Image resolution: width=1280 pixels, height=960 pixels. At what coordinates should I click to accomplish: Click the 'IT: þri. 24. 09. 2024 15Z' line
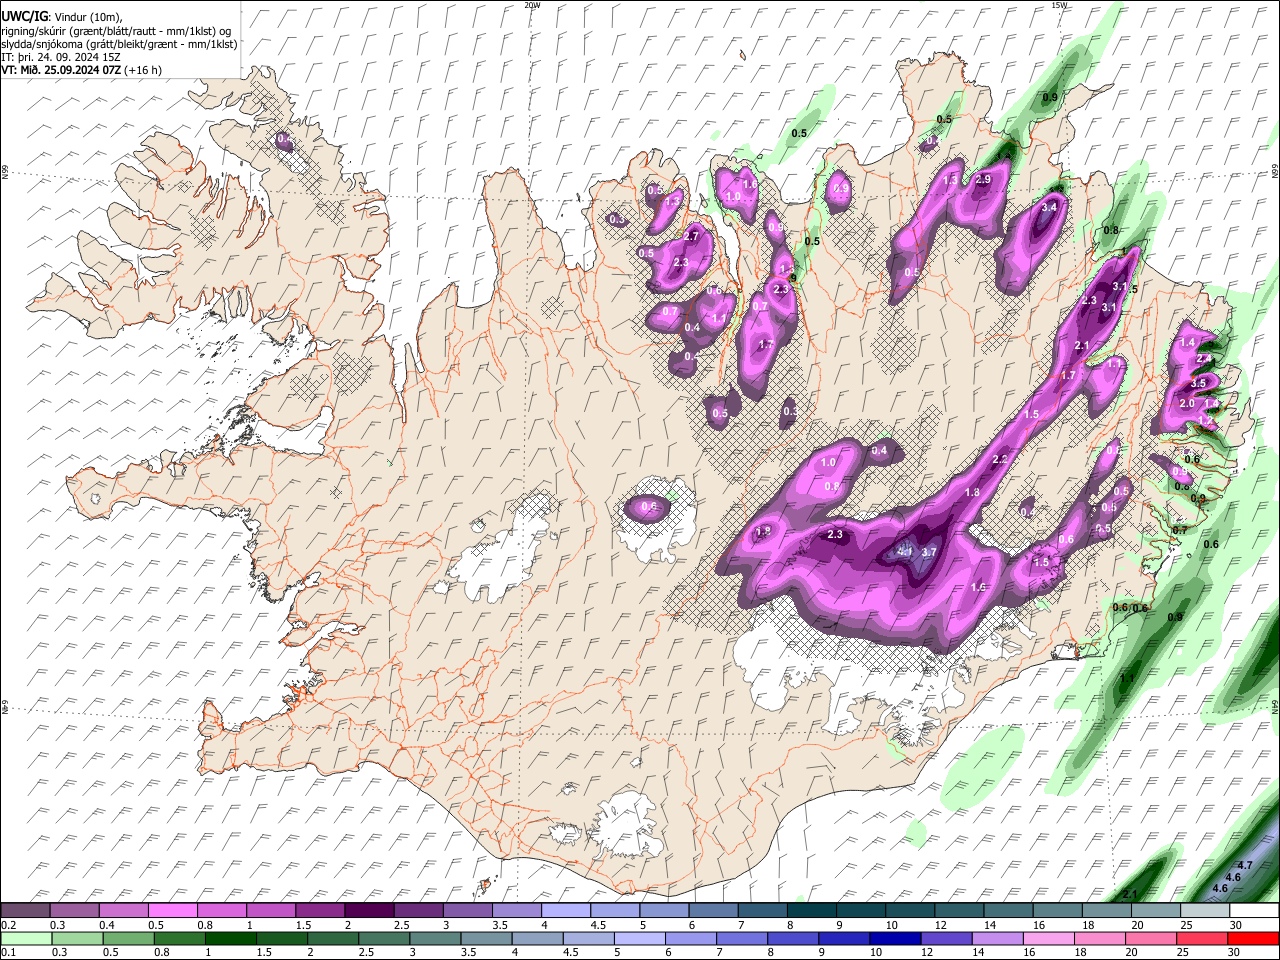pos(61,57)
